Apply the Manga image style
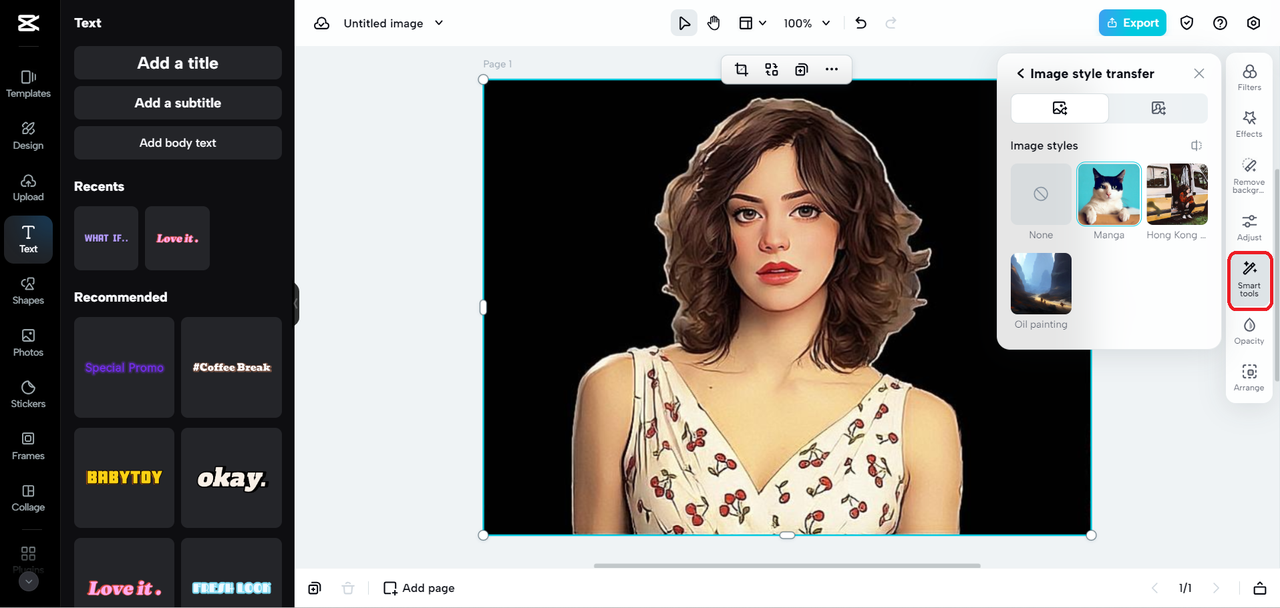The width and height of the screenshot is (1280, 608). pyautogui.click(x=1108, y=193)
